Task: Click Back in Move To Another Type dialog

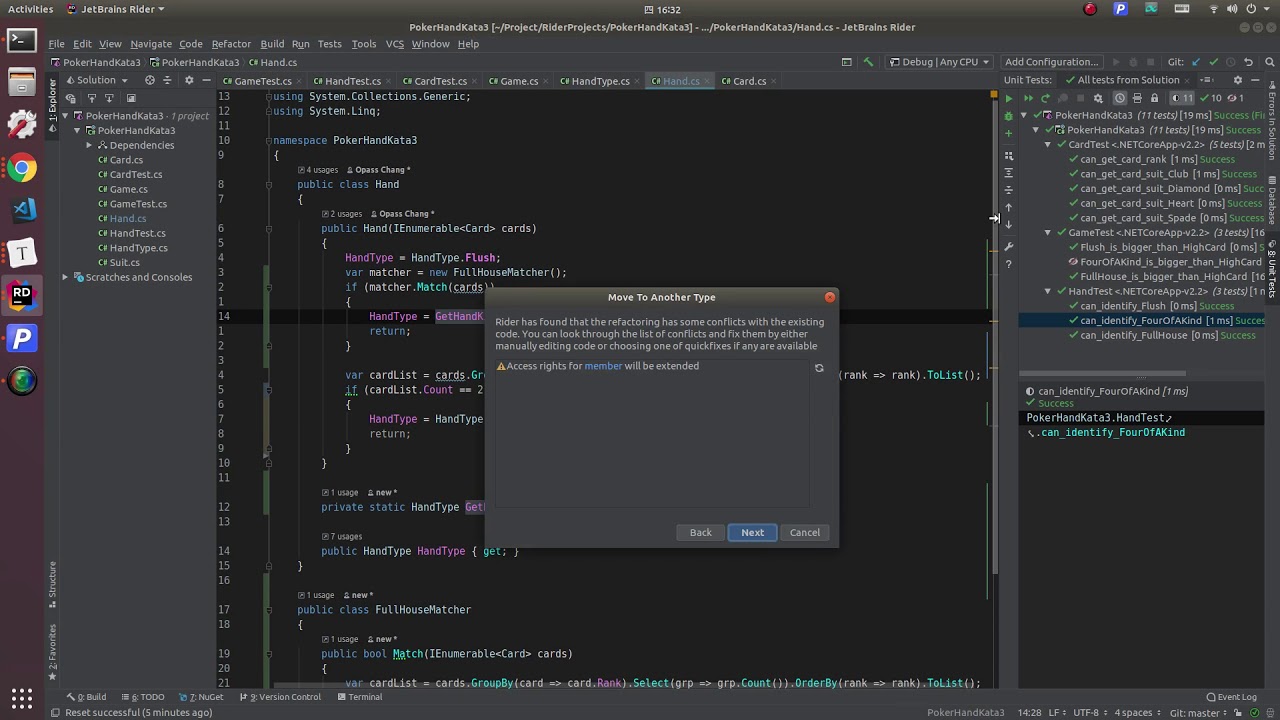Action: 700,532
